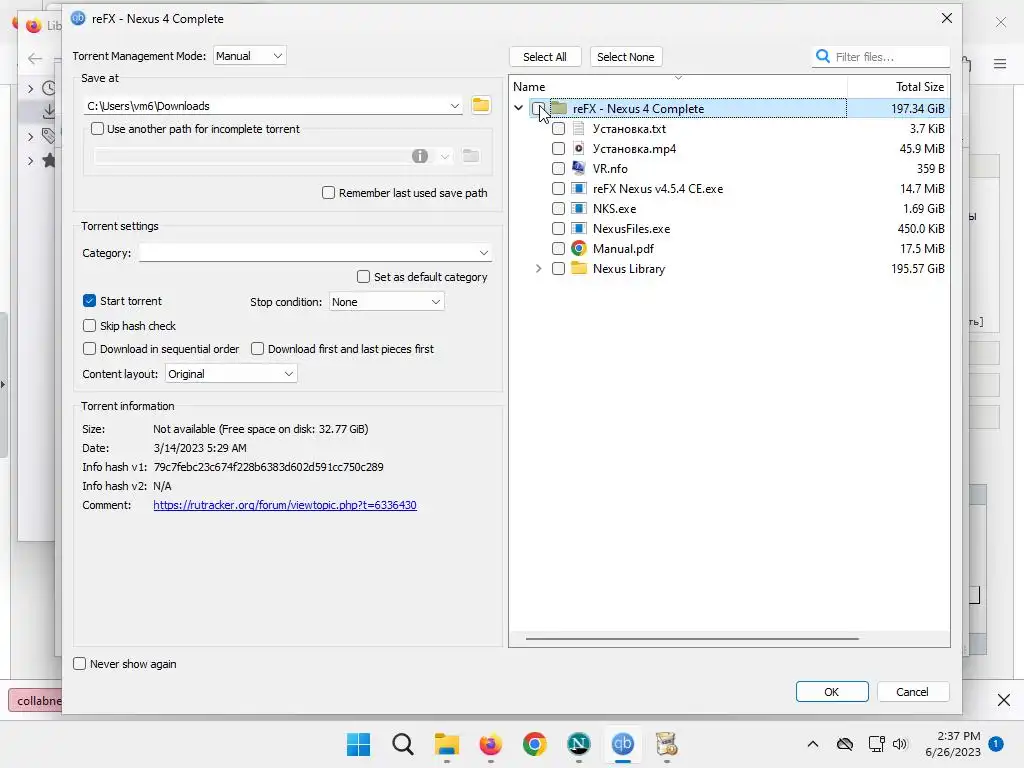Open taskbar Search
Viewport: 1024px width, 768px height.
403,744
